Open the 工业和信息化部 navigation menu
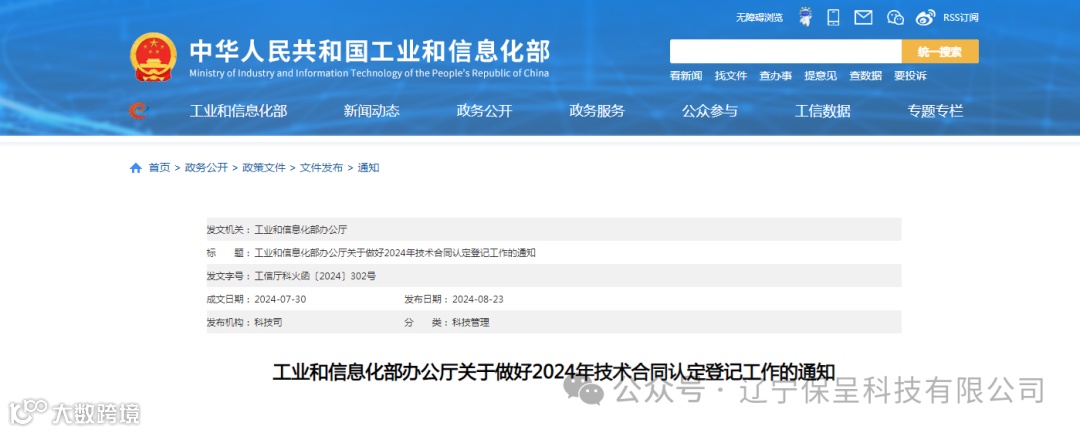The height and width of the screenshot is (433, 1080). coord(238,111)
